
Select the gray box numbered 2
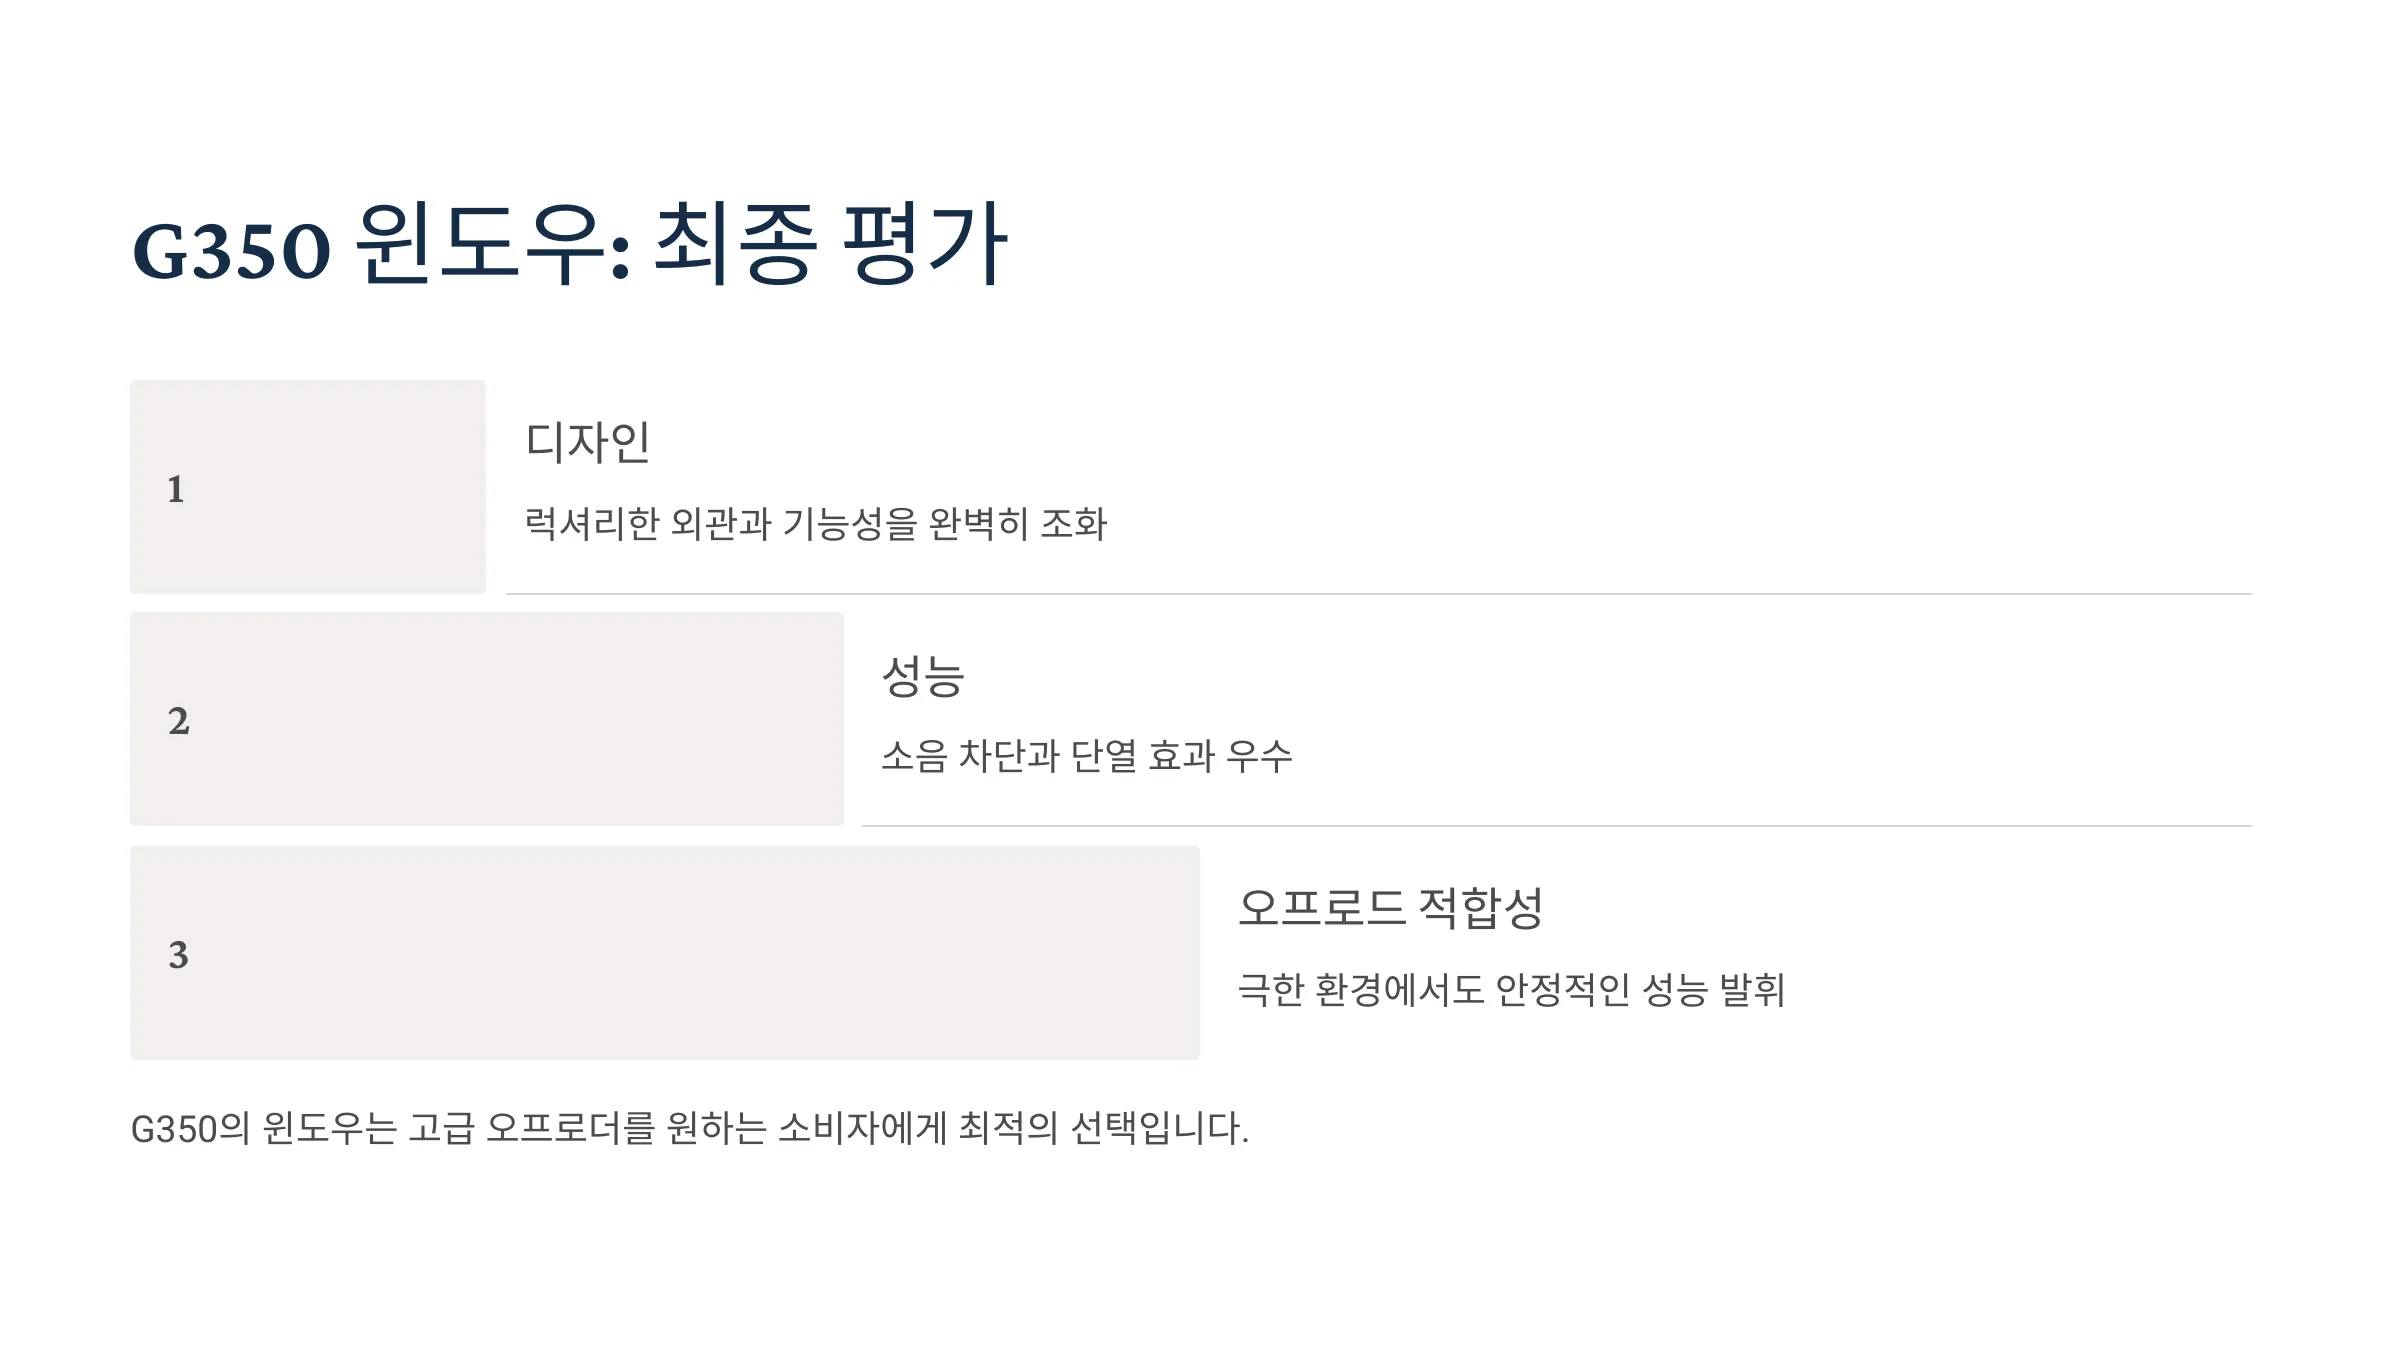(487, 719)
